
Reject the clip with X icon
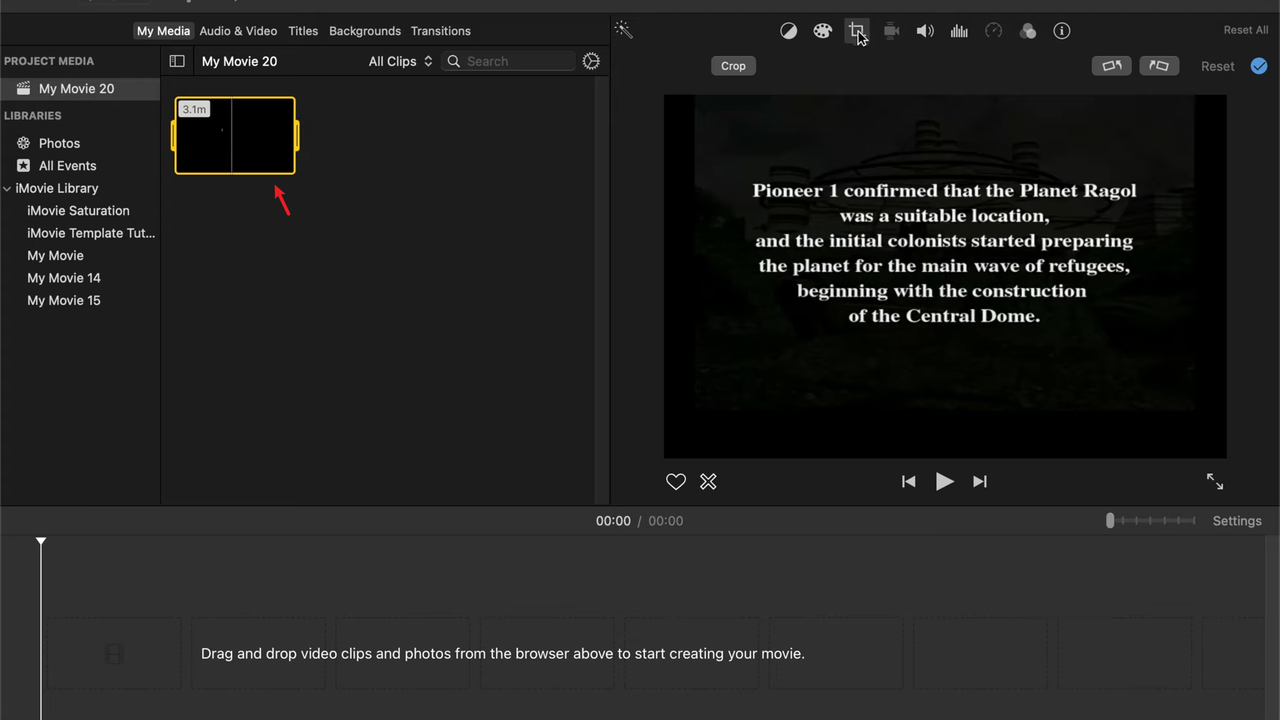point(708,482)
